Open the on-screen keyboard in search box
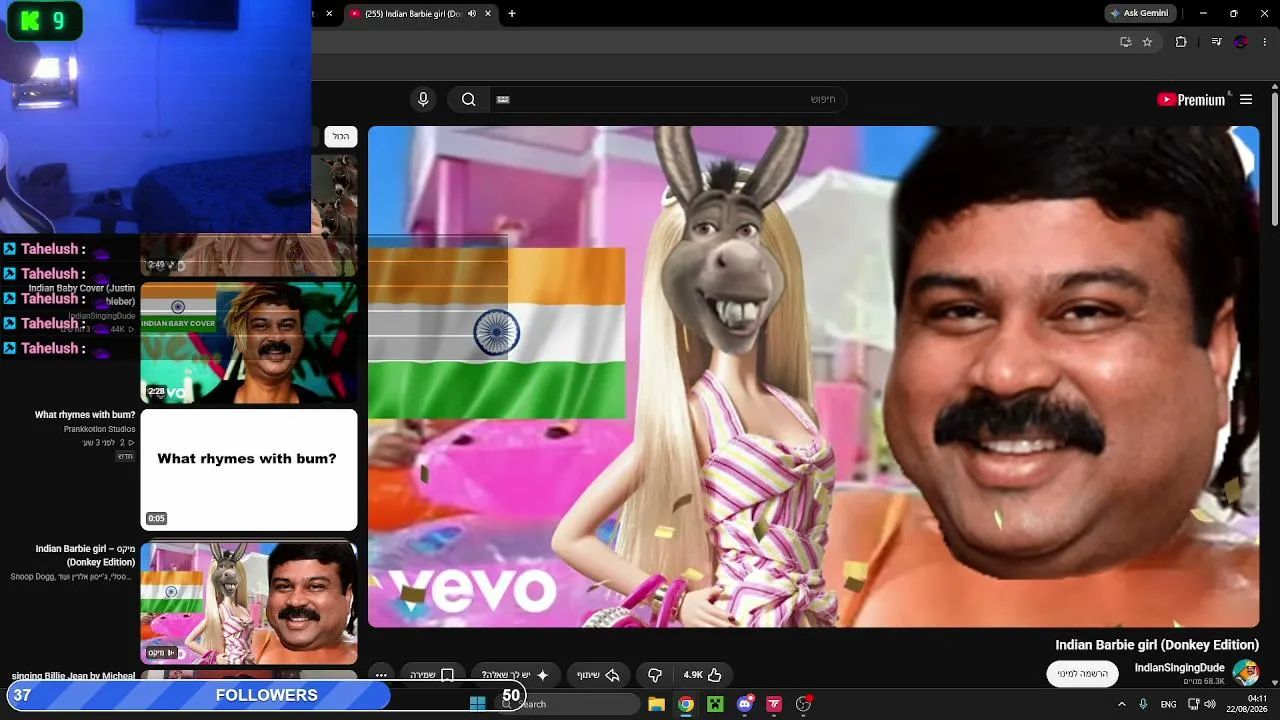This screenshot has width=1280, height=720. point(503,99)
